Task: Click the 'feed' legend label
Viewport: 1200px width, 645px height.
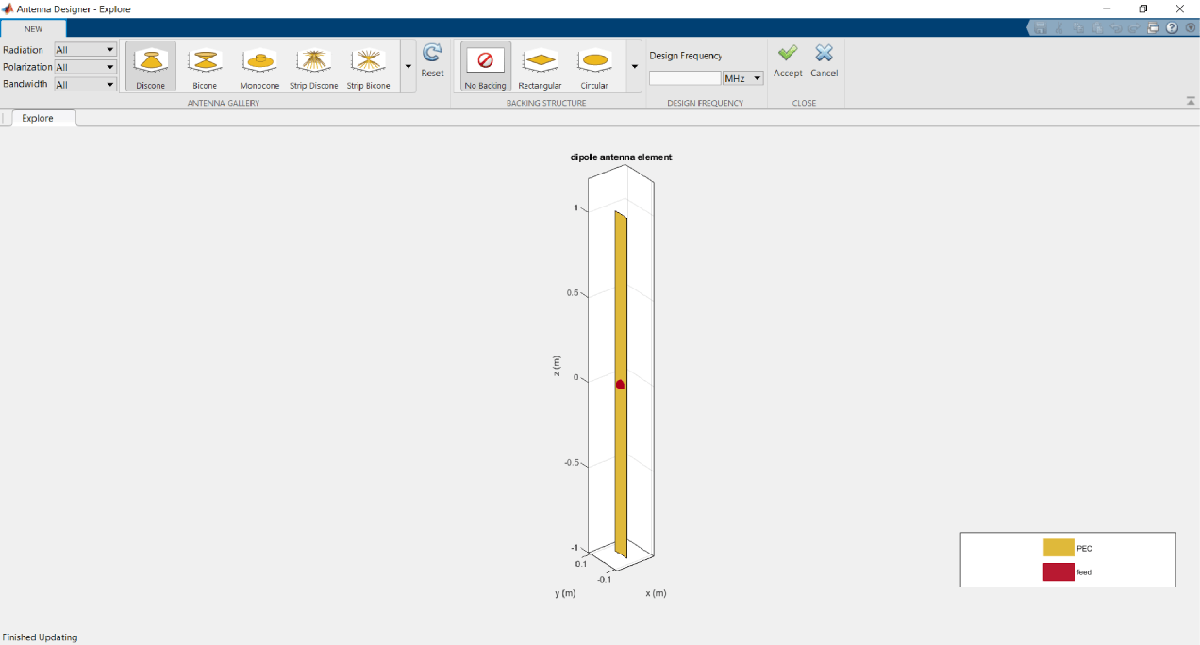Action: pyautogui.click(x=1084, y=572)
